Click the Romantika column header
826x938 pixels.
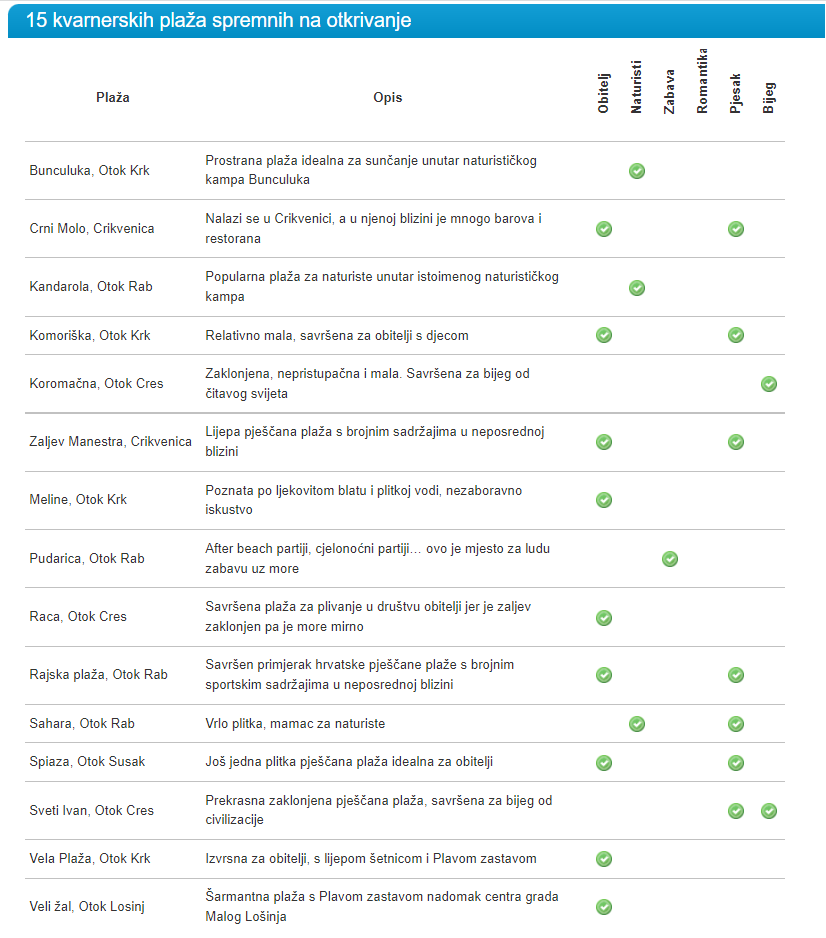[703, 81]
